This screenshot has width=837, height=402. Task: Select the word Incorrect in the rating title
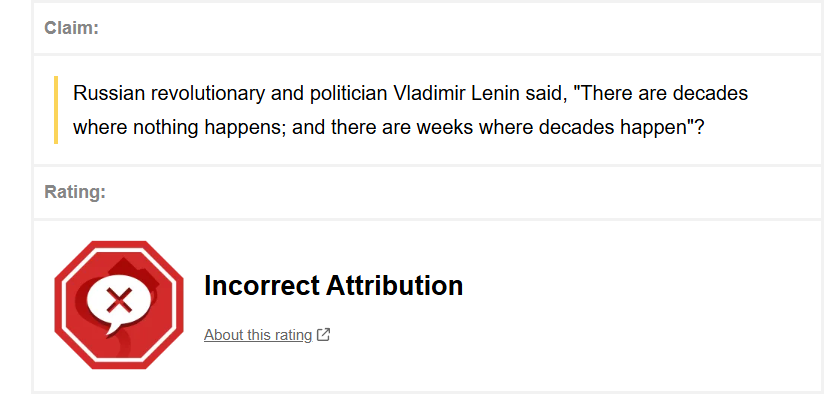261,286
